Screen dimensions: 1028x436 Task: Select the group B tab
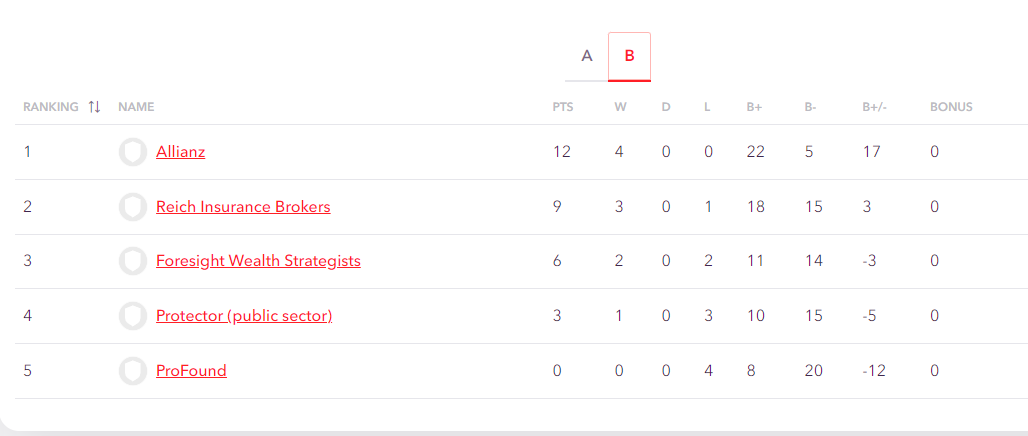[629, 56]
